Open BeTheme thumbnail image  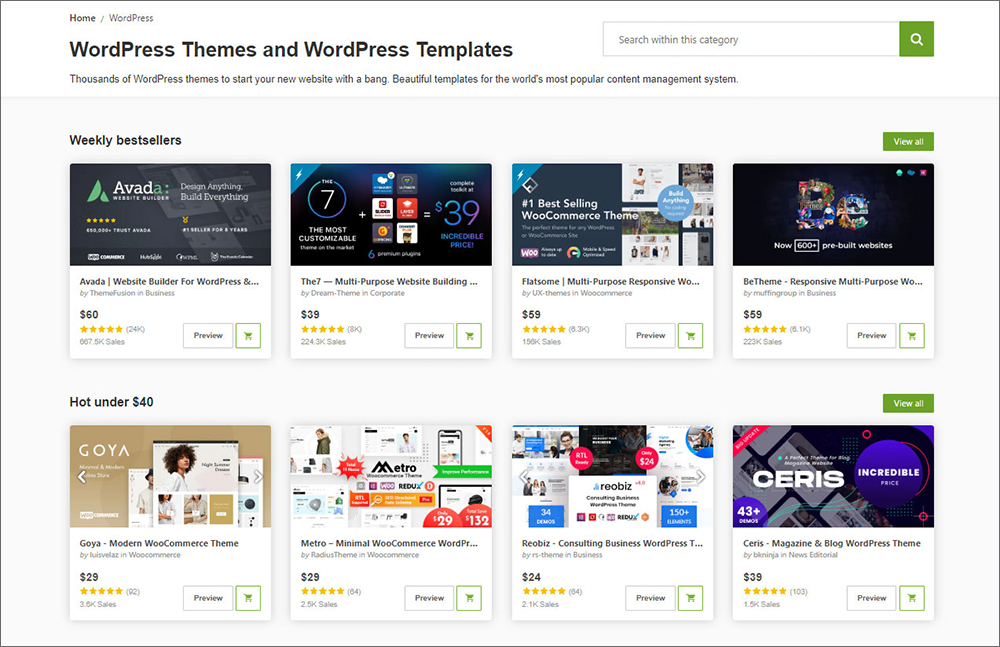833,214
